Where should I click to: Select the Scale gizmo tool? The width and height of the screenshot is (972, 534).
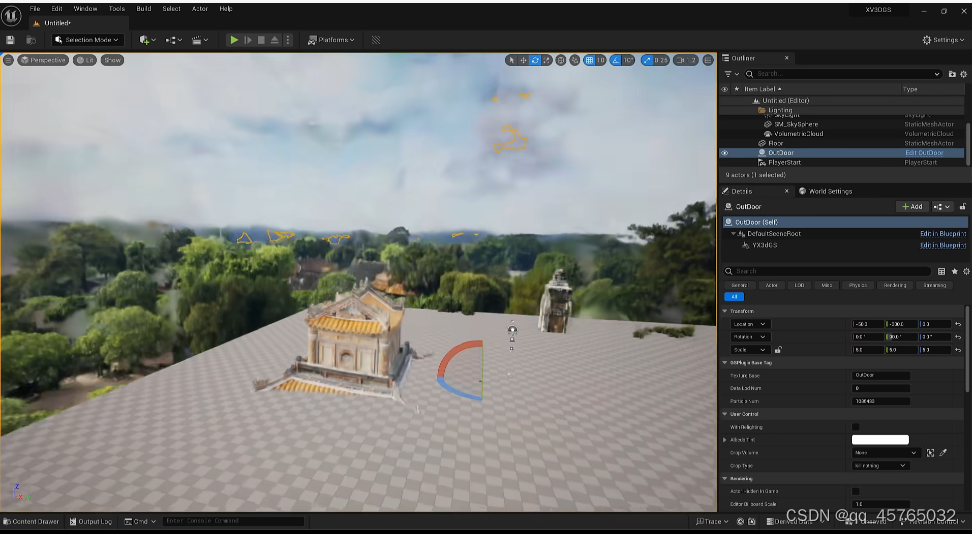(x=547, y=60)
